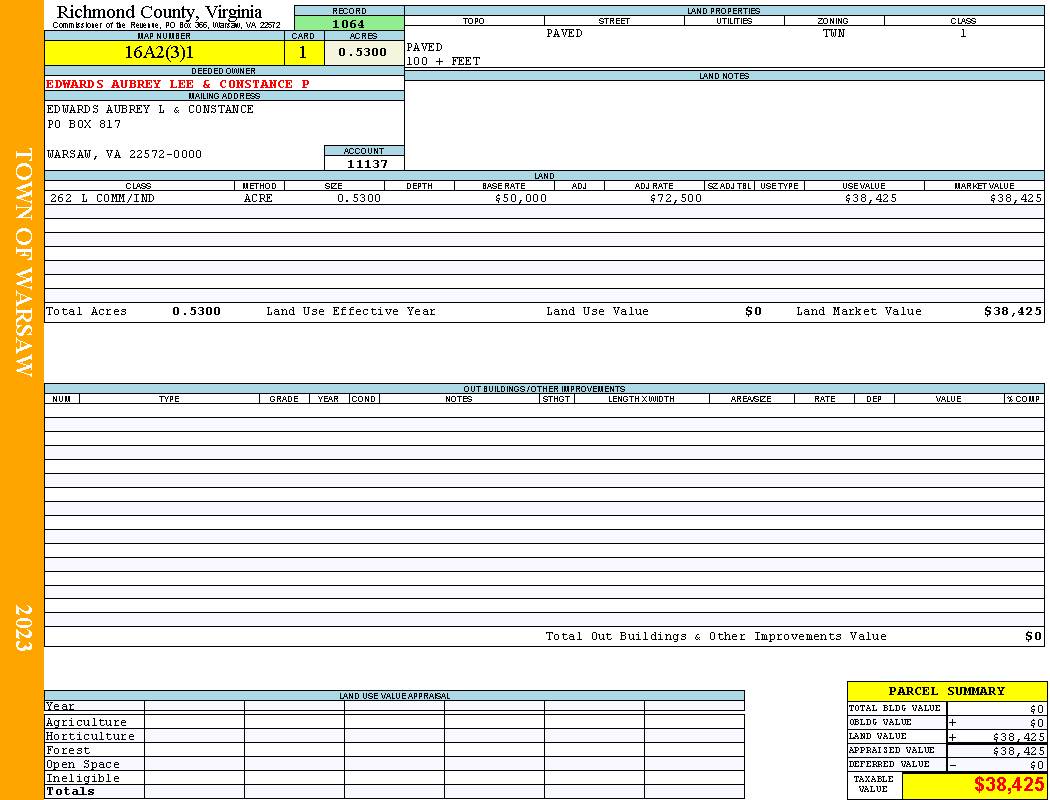Click the acres value 0.5300 field
Screen dimensions: 1050x800
[362, 52]
